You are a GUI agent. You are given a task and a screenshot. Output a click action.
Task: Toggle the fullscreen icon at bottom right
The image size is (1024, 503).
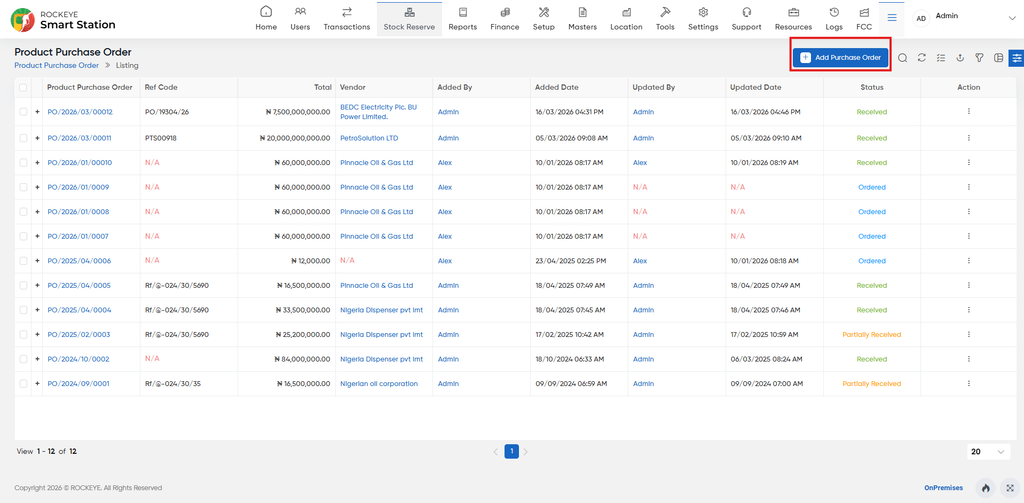(1010, 488)
